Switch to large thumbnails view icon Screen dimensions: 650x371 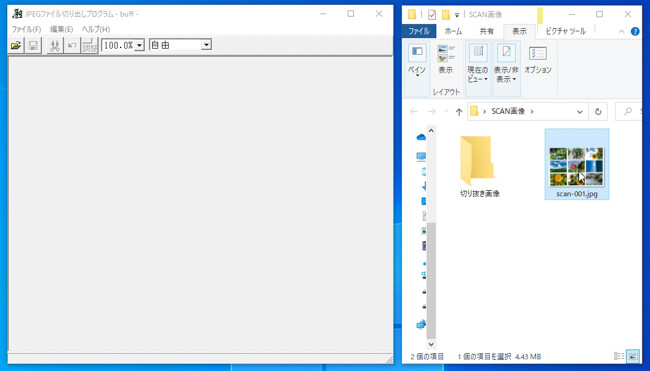[633, 356]
